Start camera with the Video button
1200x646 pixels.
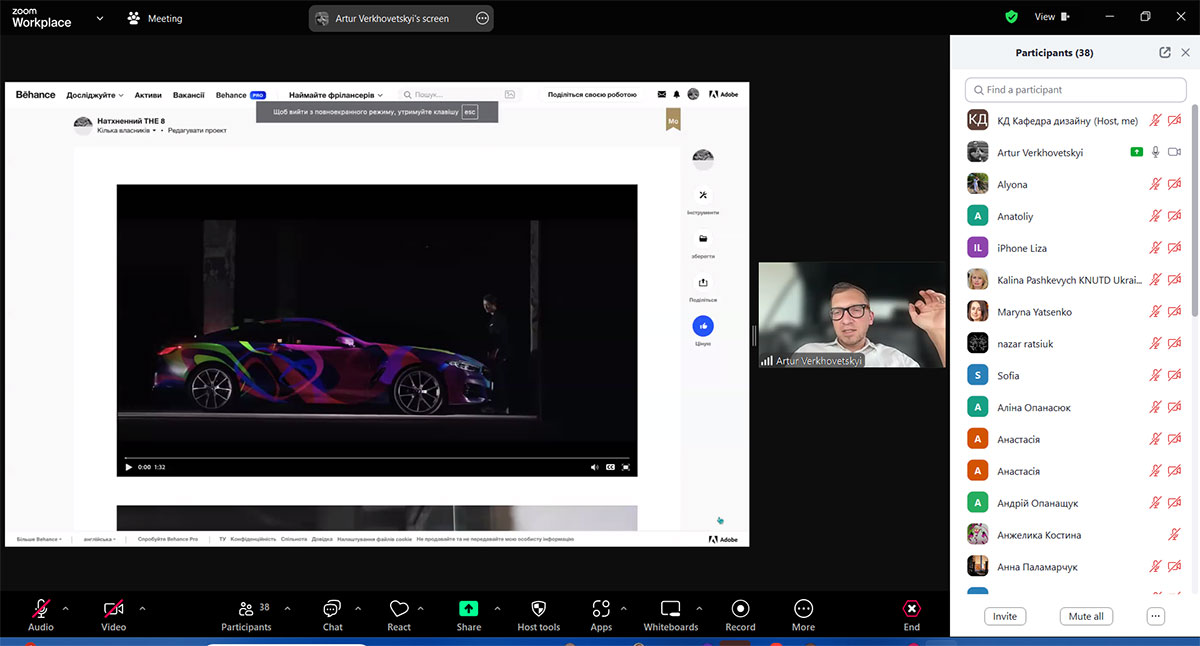[114, 613]
